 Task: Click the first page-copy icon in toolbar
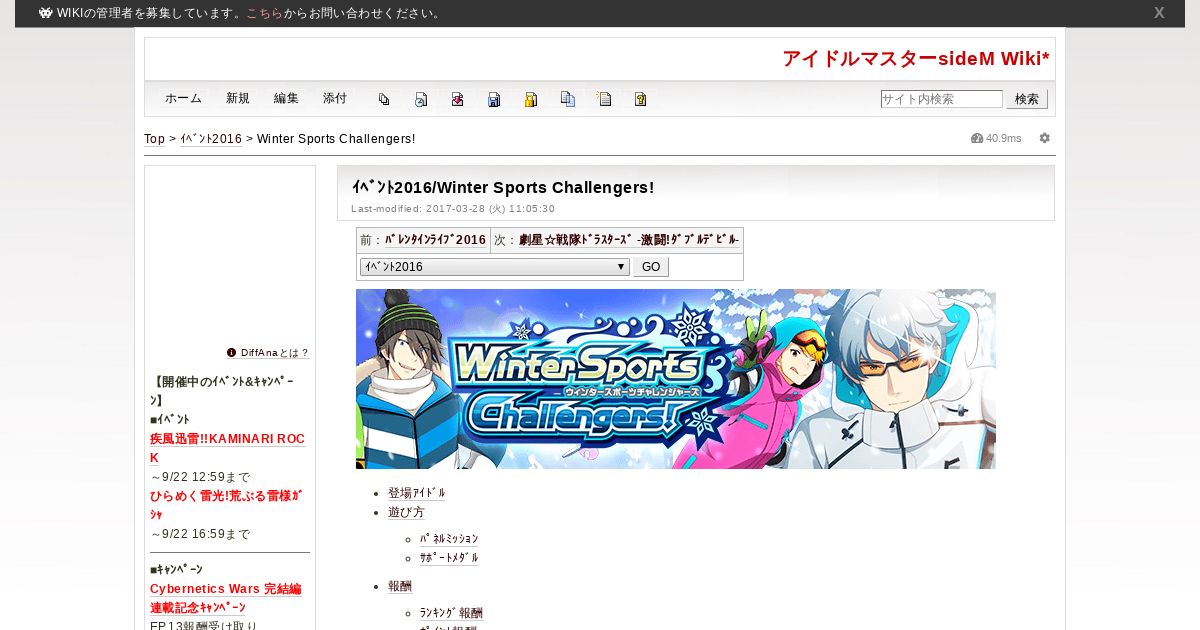(x=384, y=99)
